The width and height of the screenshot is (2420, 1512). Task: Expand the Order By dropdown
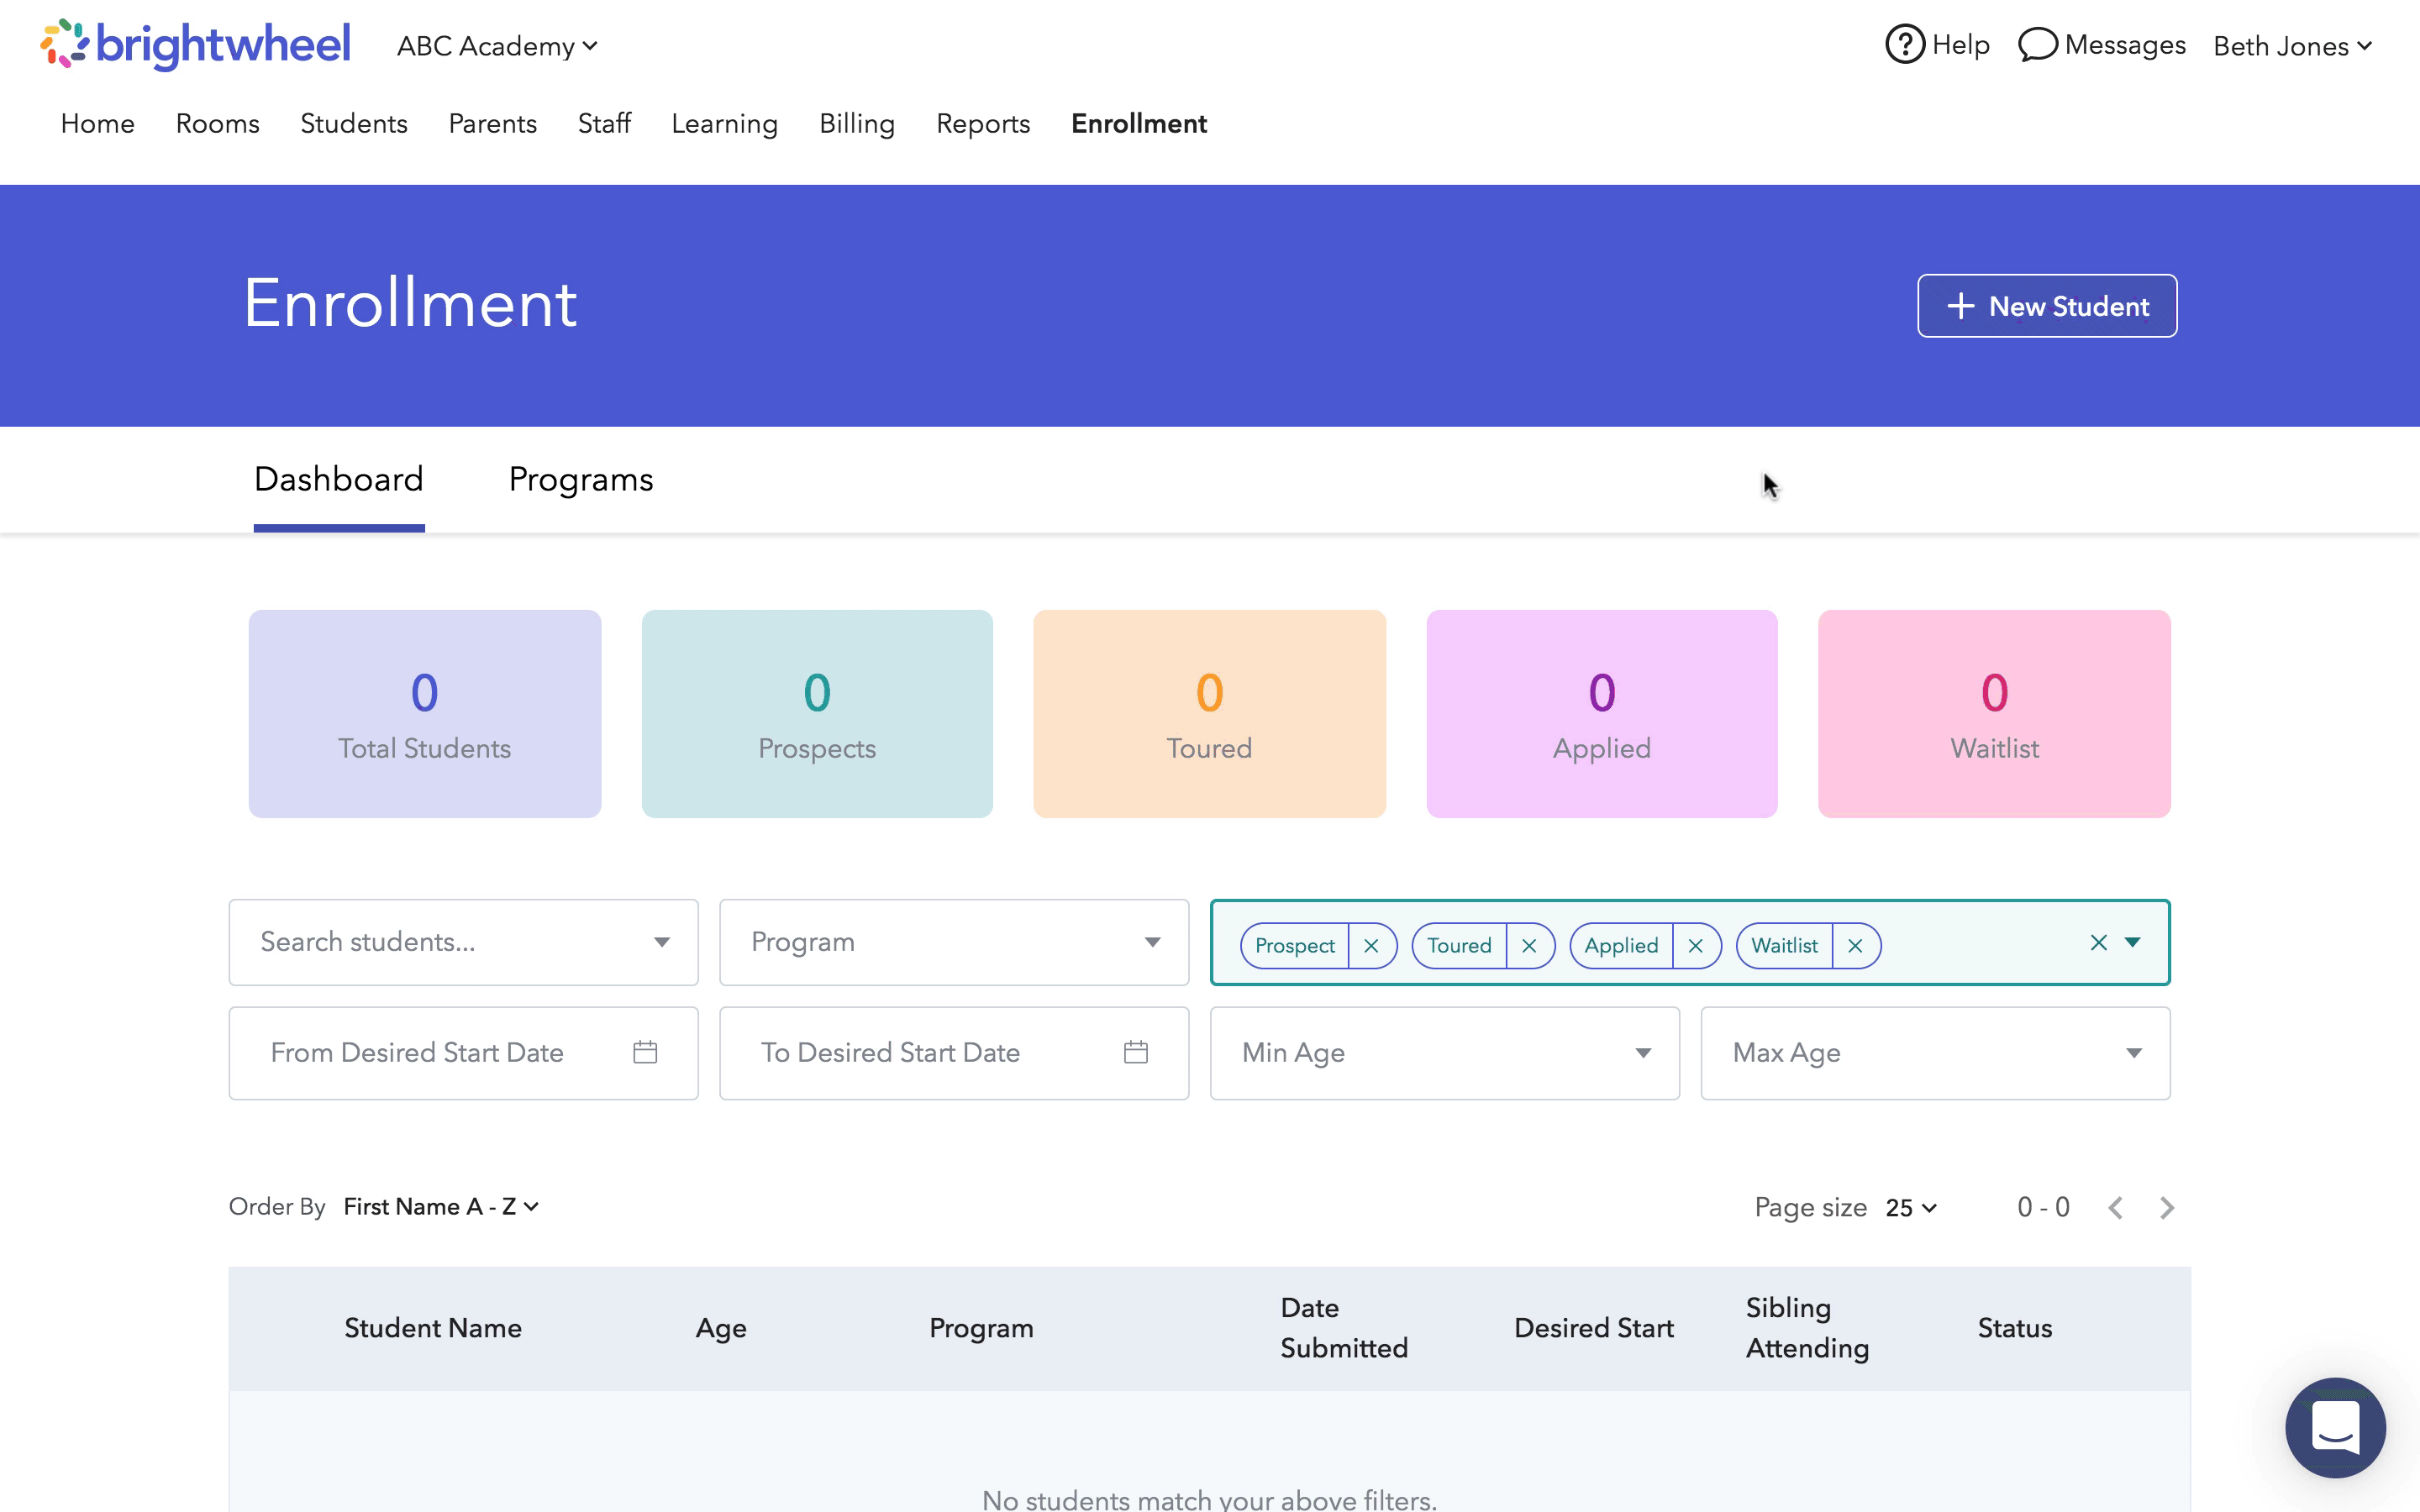point(439,1207)
